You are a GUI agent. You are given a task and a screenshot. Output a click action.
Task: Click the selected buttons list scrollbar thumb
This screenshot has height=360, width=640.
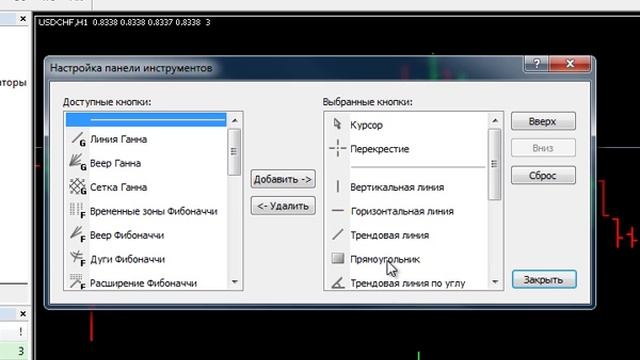point(495,164)
